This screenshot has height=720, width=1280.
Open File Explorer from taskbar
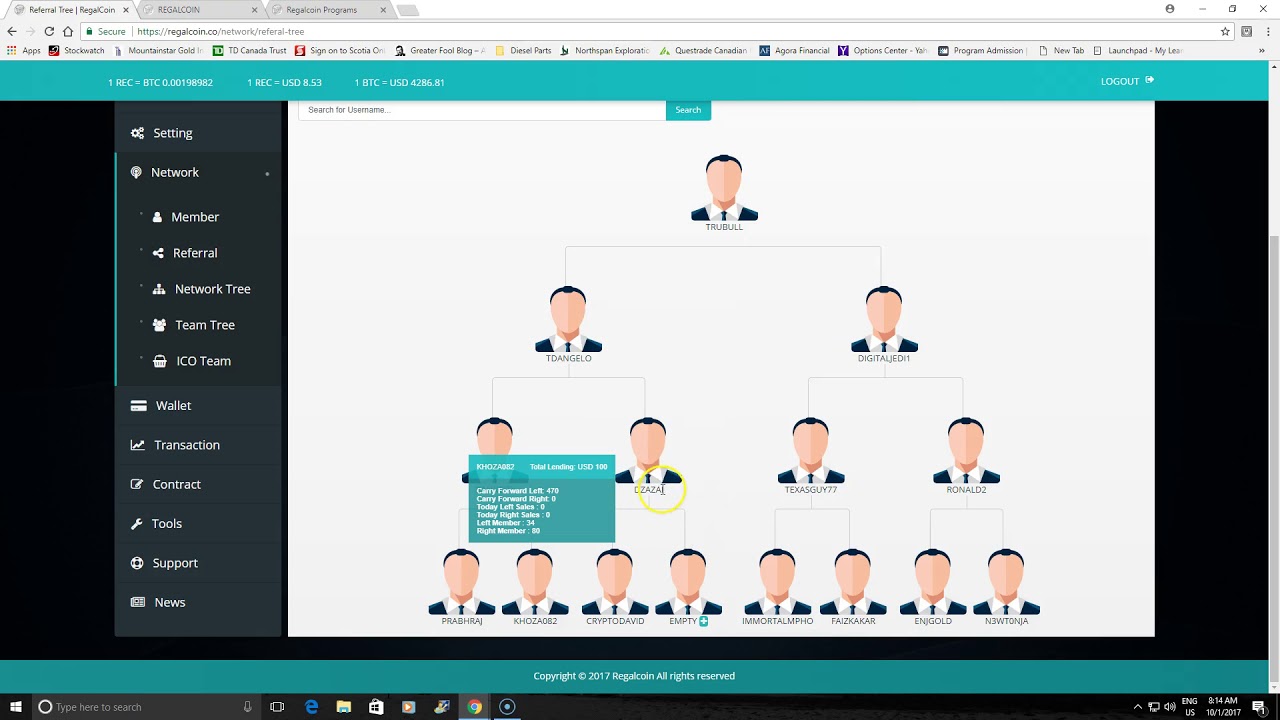coord(343,707)
